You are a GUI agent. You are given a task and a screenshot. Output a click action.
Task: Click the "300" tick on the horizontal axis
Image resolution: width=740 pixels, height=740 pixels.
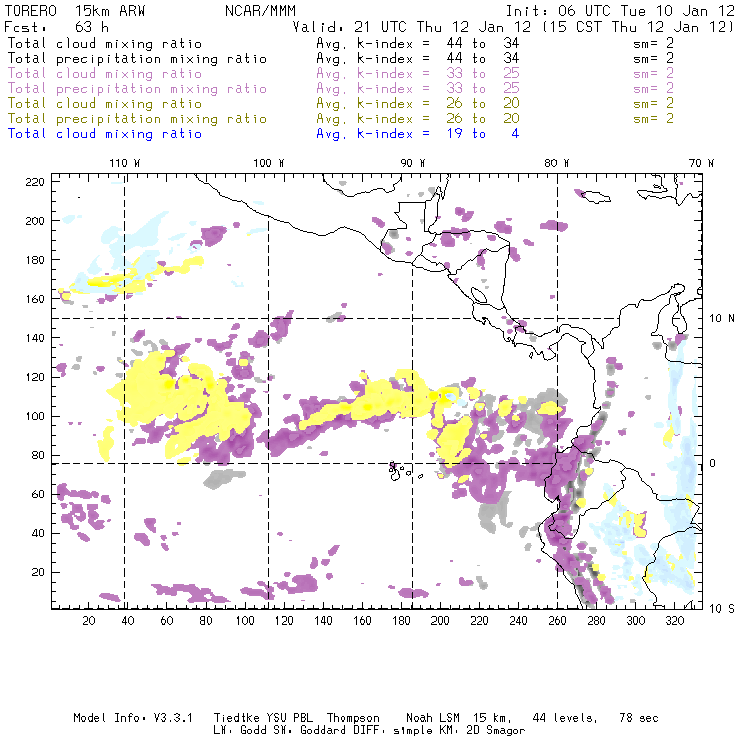(636, 621)
